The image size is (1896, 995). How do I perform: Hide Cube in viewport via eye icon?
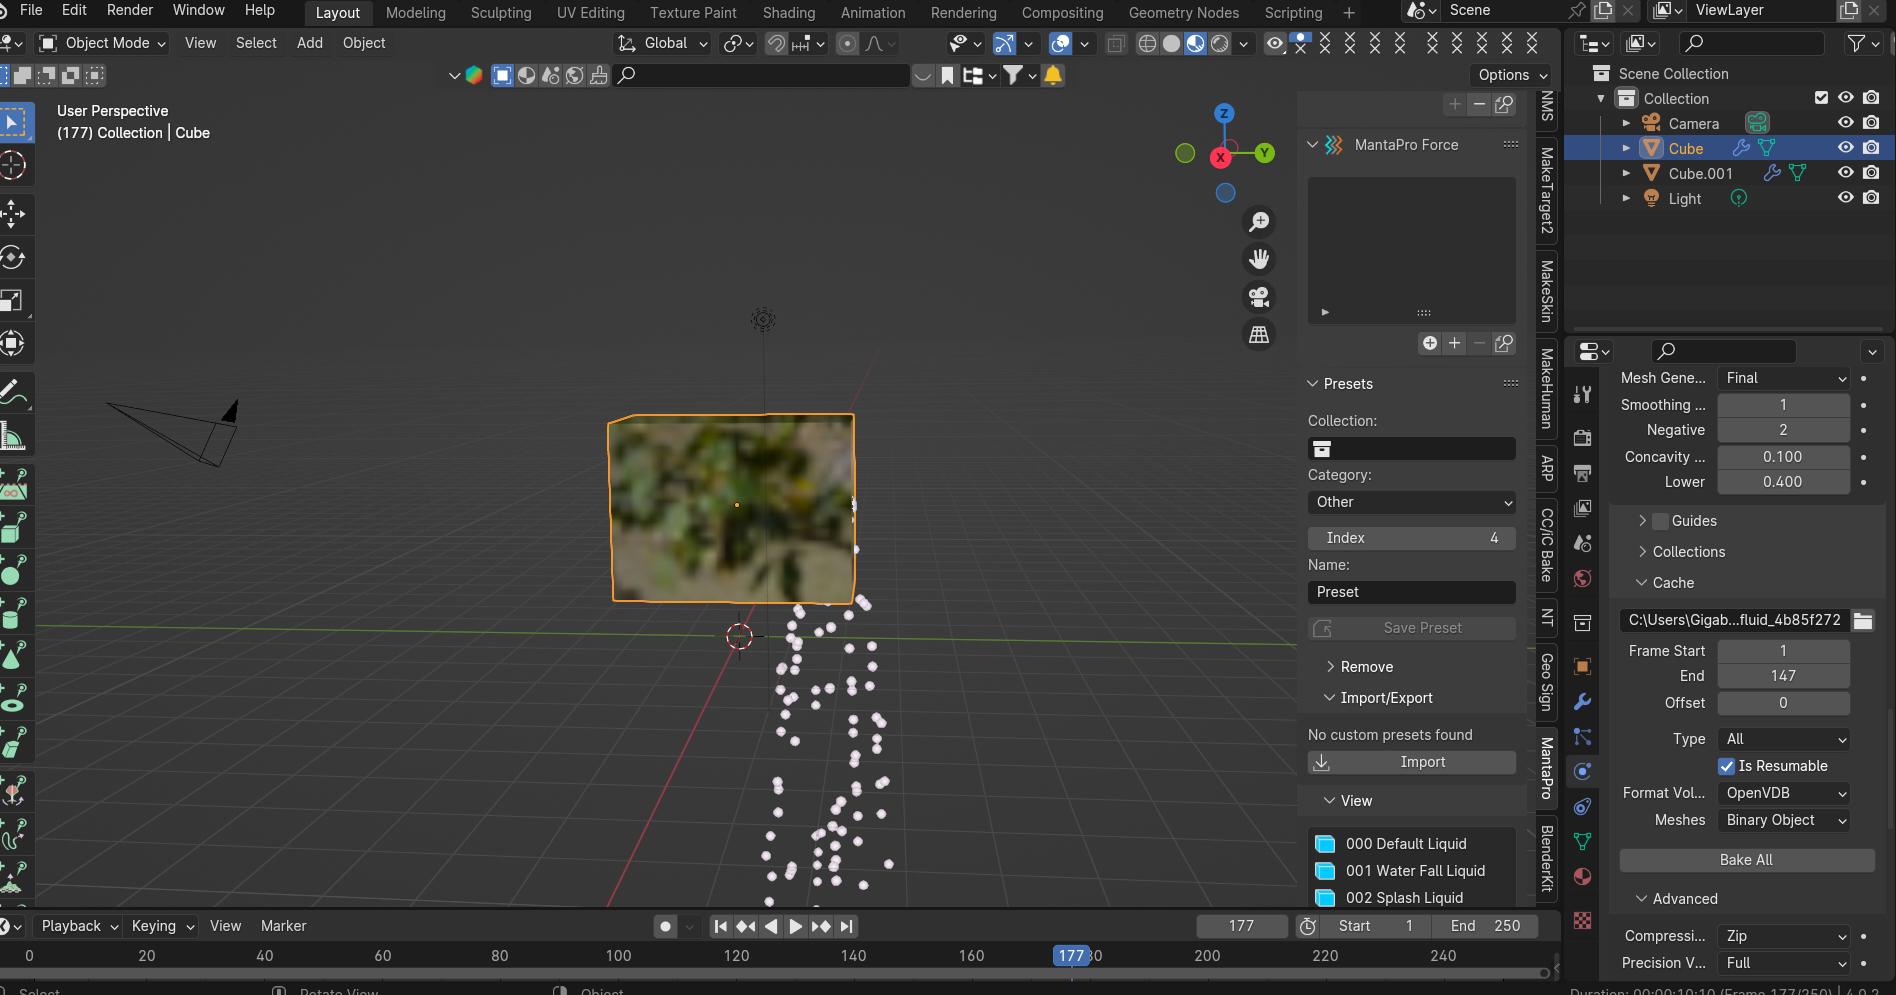coord(1846,148)
